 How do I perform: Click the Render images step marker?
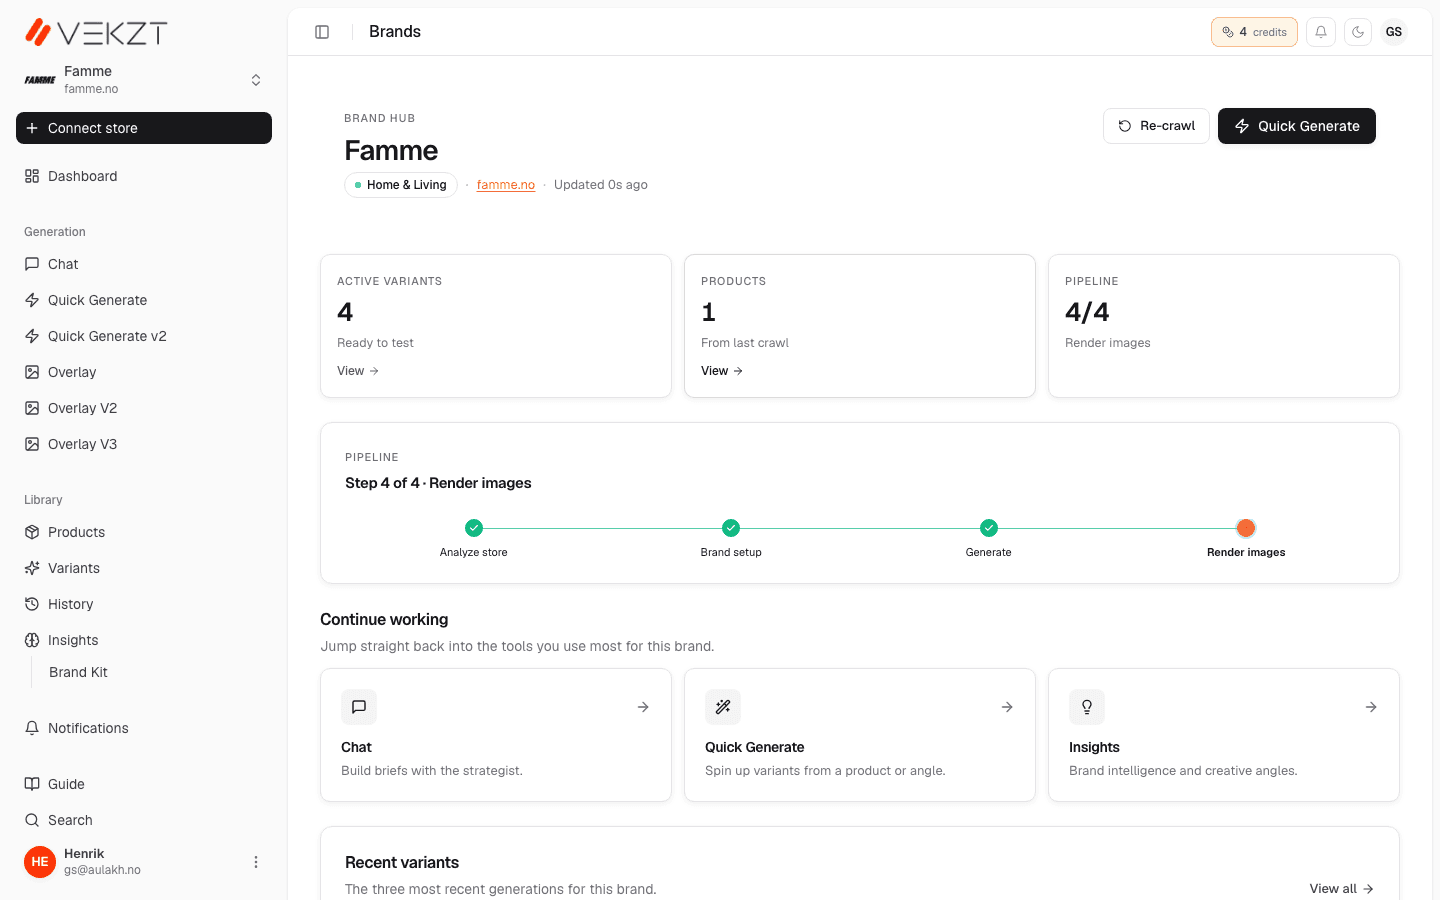[x=1246, y=528]
